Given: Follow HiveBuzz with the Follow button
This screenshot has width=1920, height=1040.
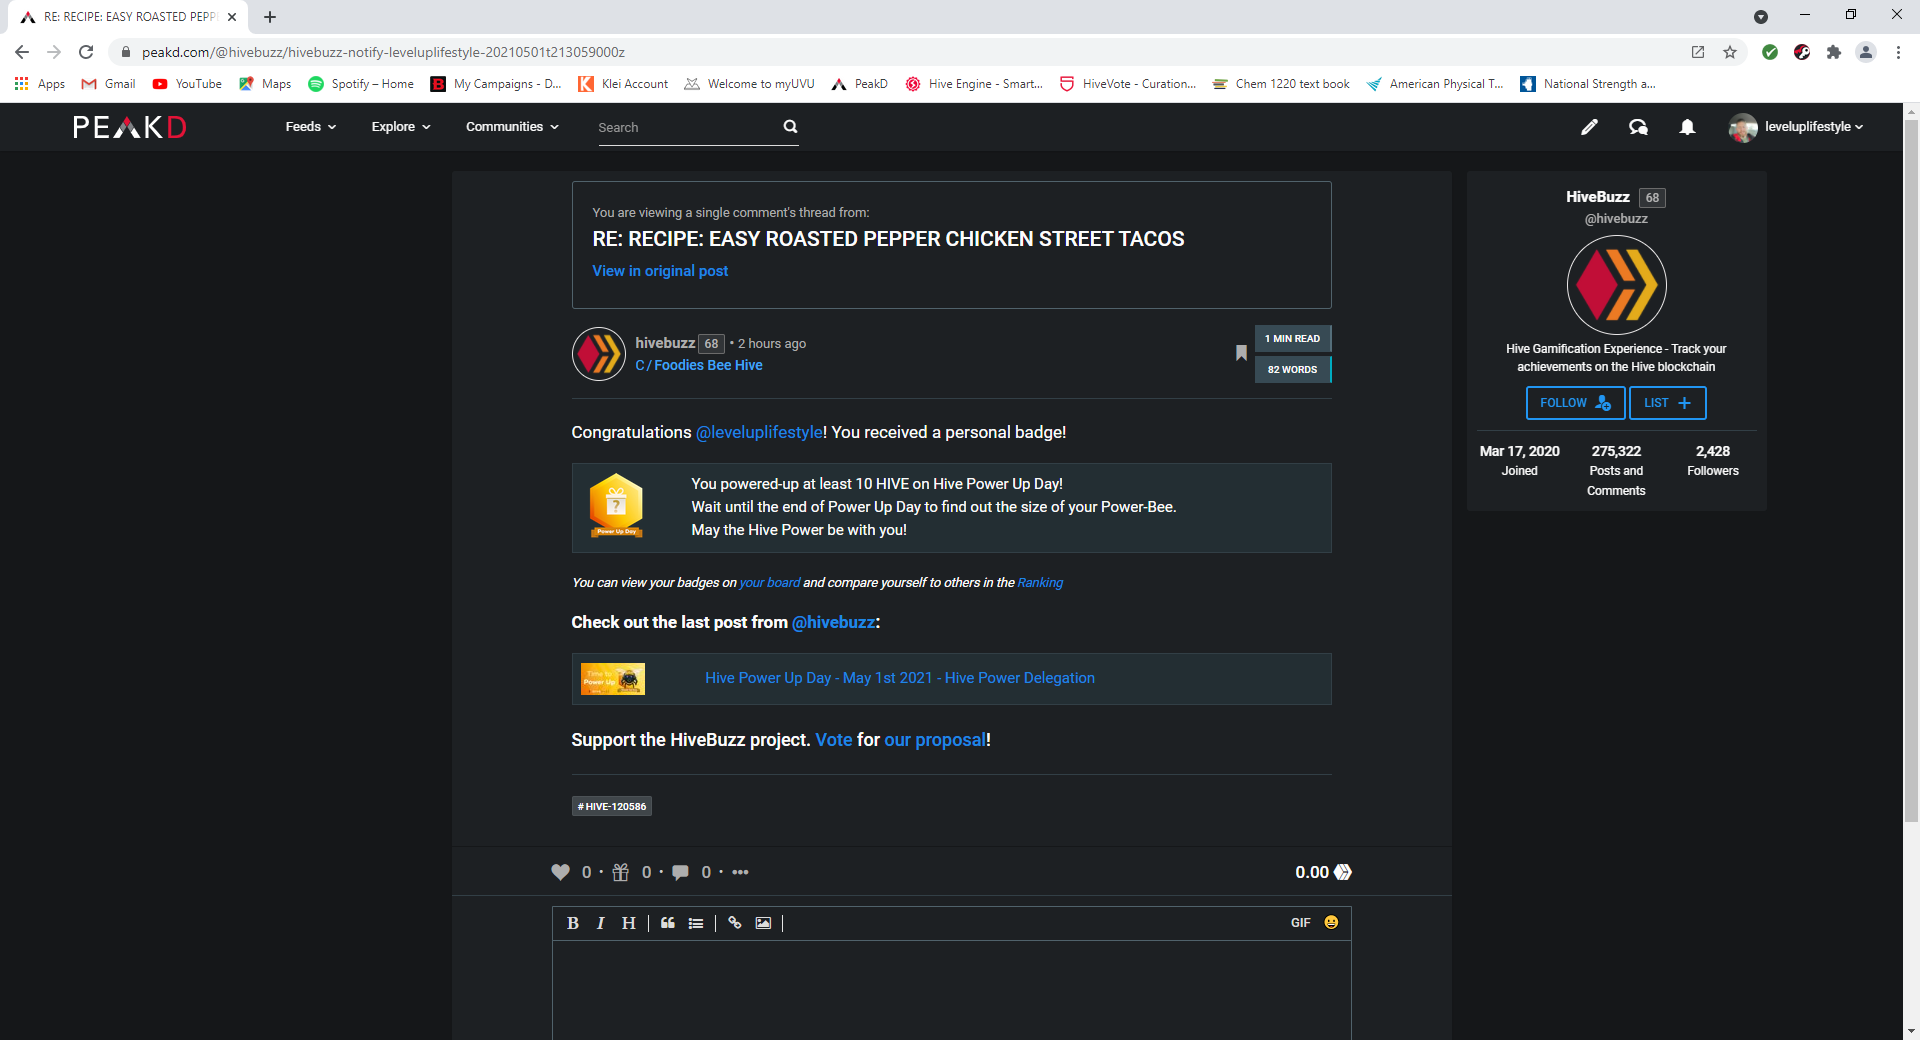Looking at the screenshot, I should pyautogui.click(x=1575, y=403).
